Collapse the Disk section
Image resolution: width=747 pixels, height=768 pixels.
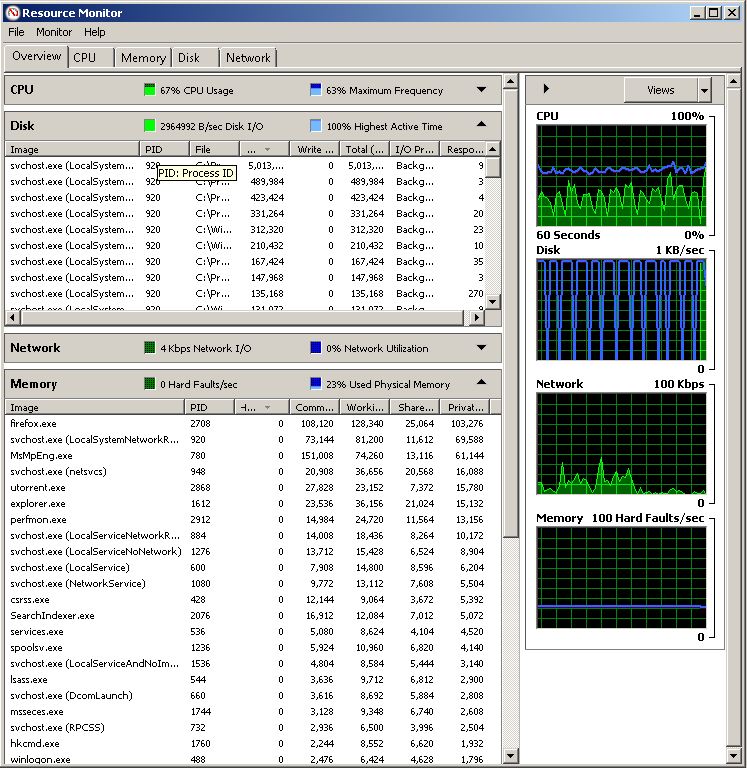[481, 124]
